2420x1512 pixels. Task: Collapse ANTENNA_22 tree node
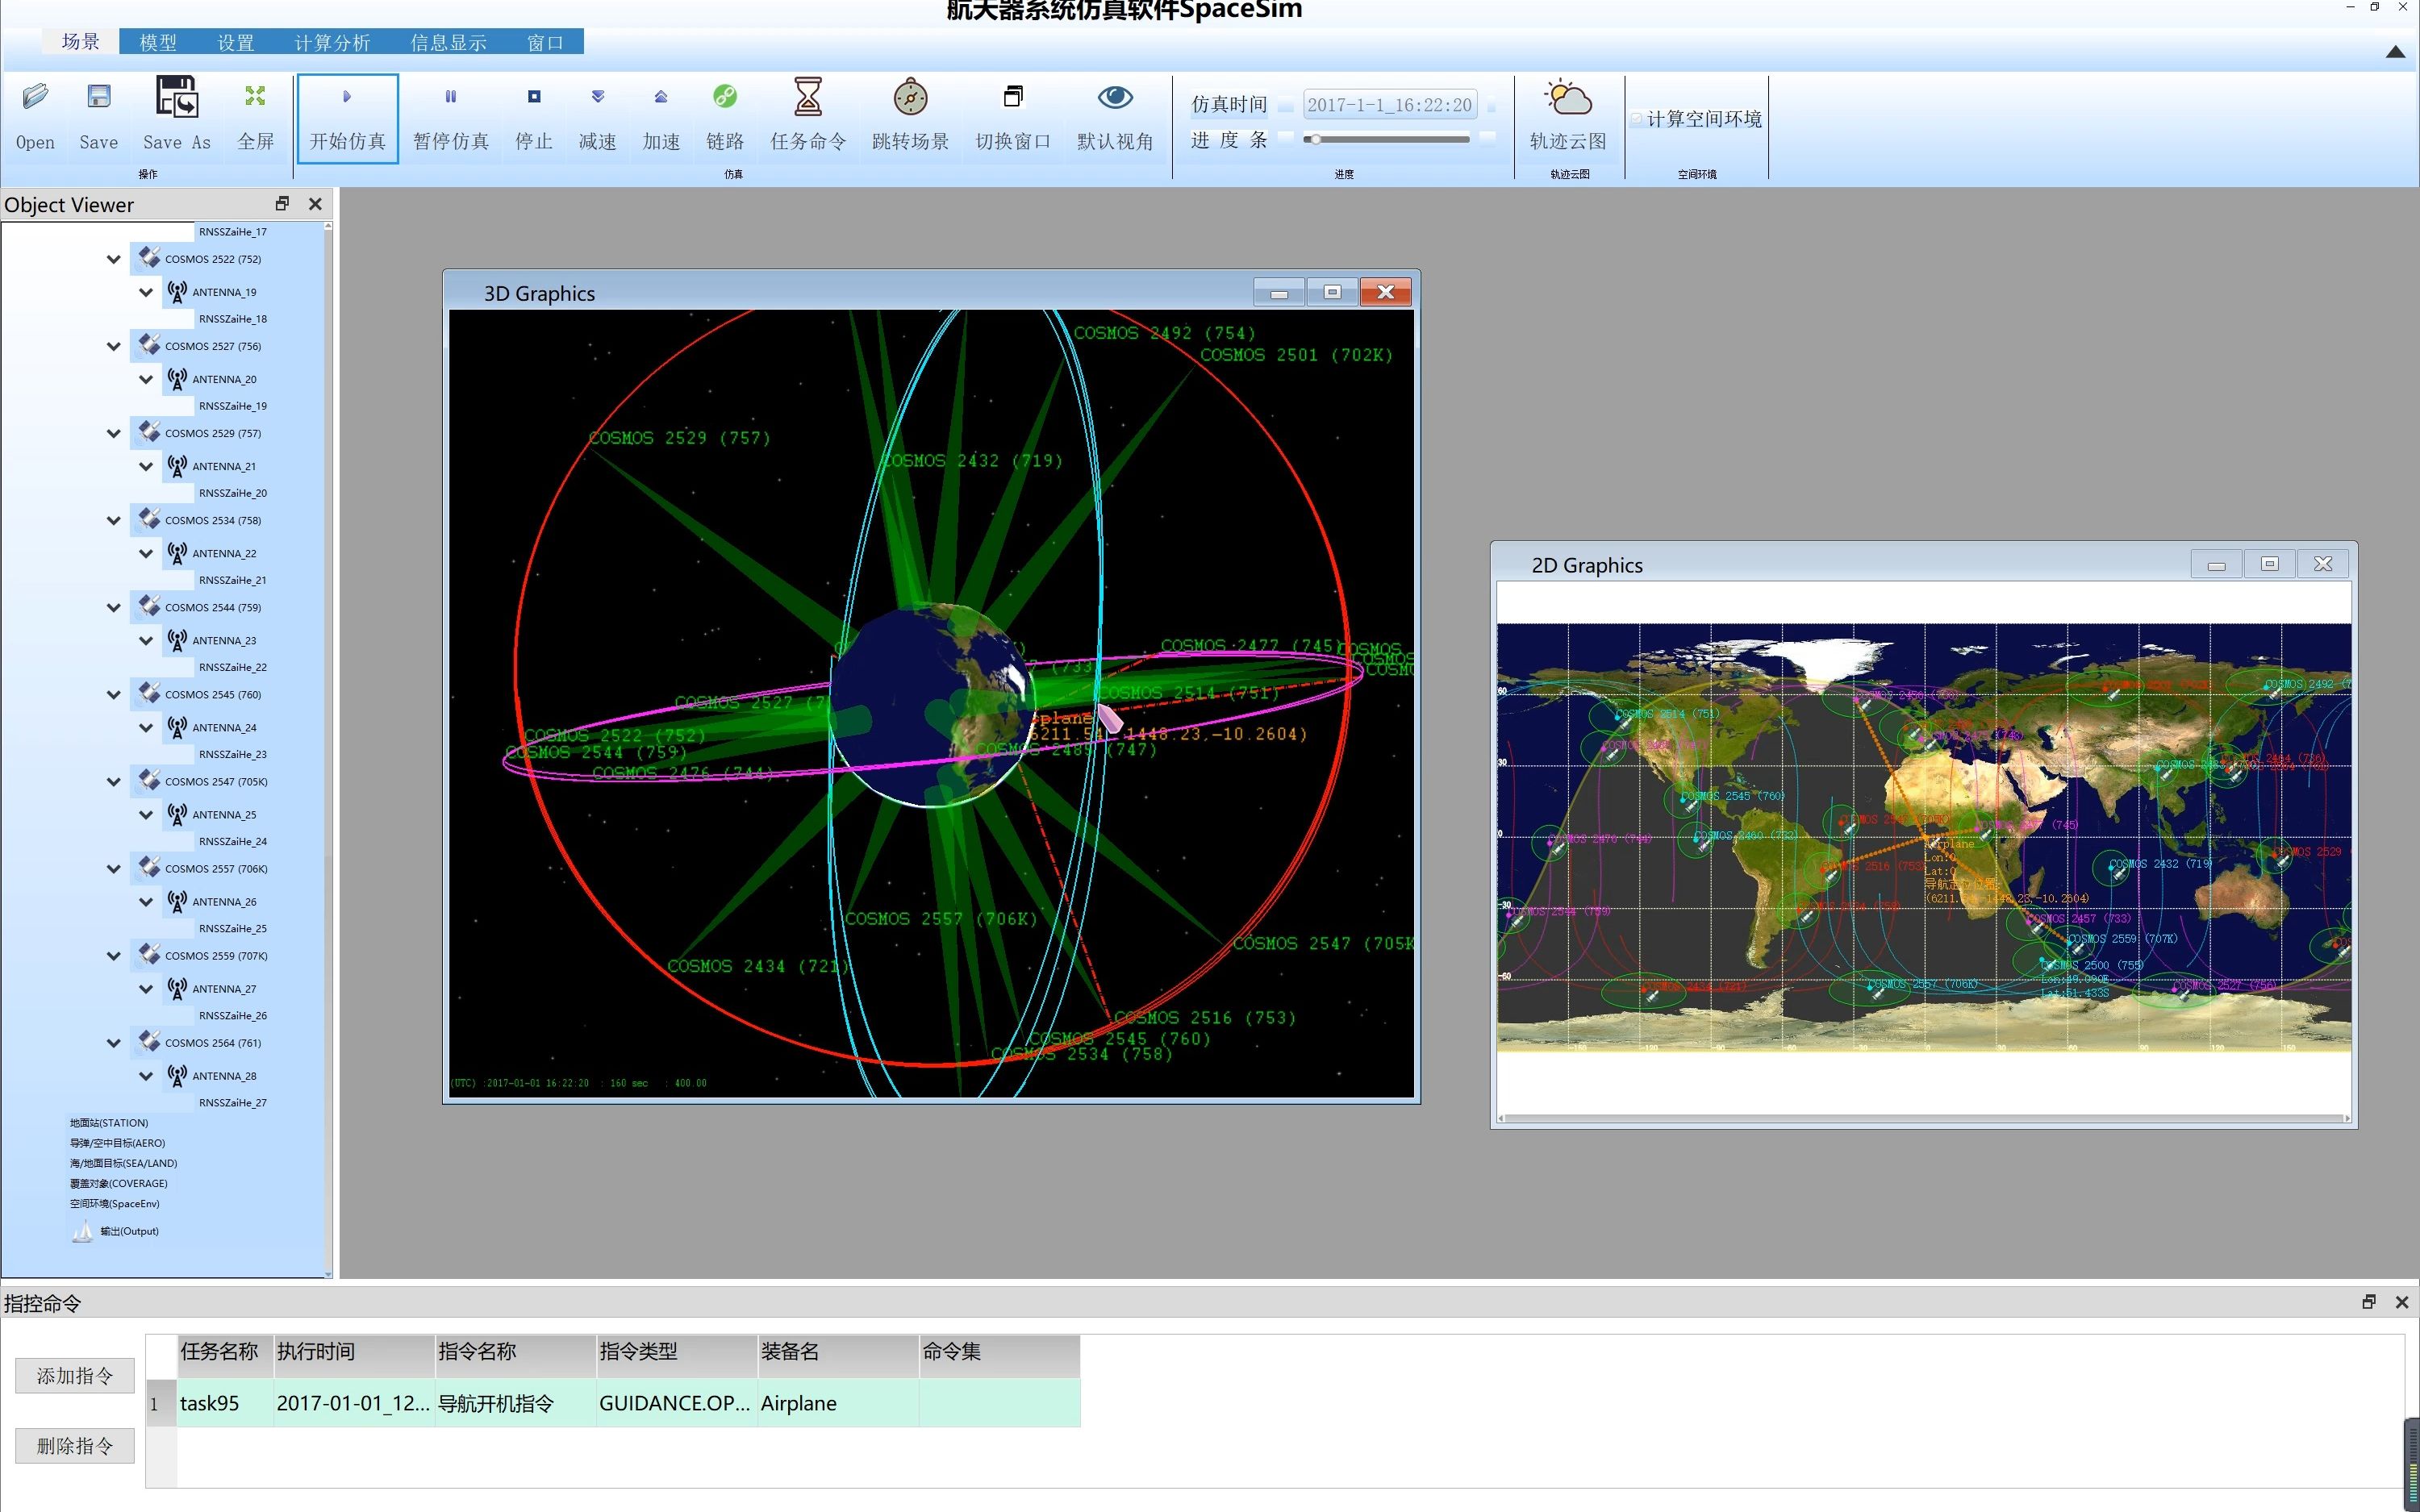coord(146,553)
